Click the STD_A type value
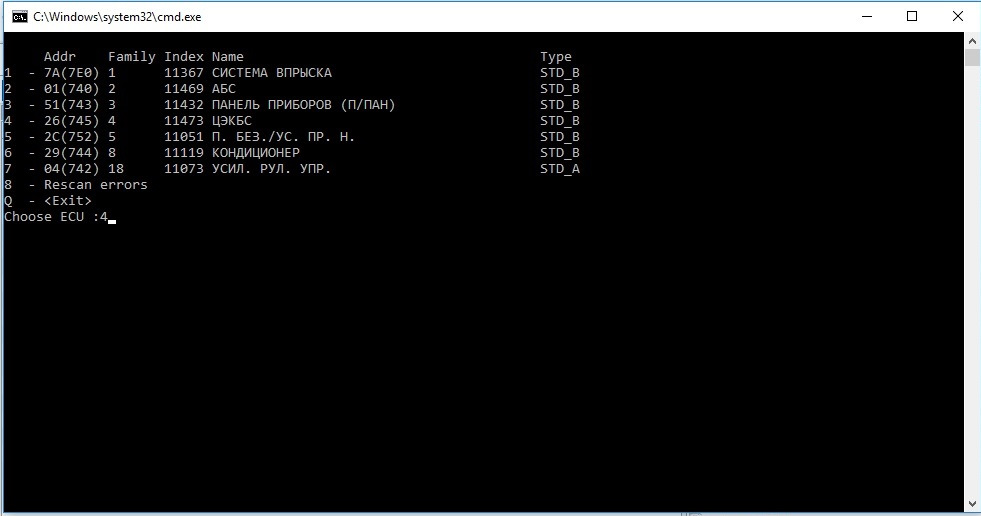The width and height of the screenshot is (981, 516). (x=560, y=169)
